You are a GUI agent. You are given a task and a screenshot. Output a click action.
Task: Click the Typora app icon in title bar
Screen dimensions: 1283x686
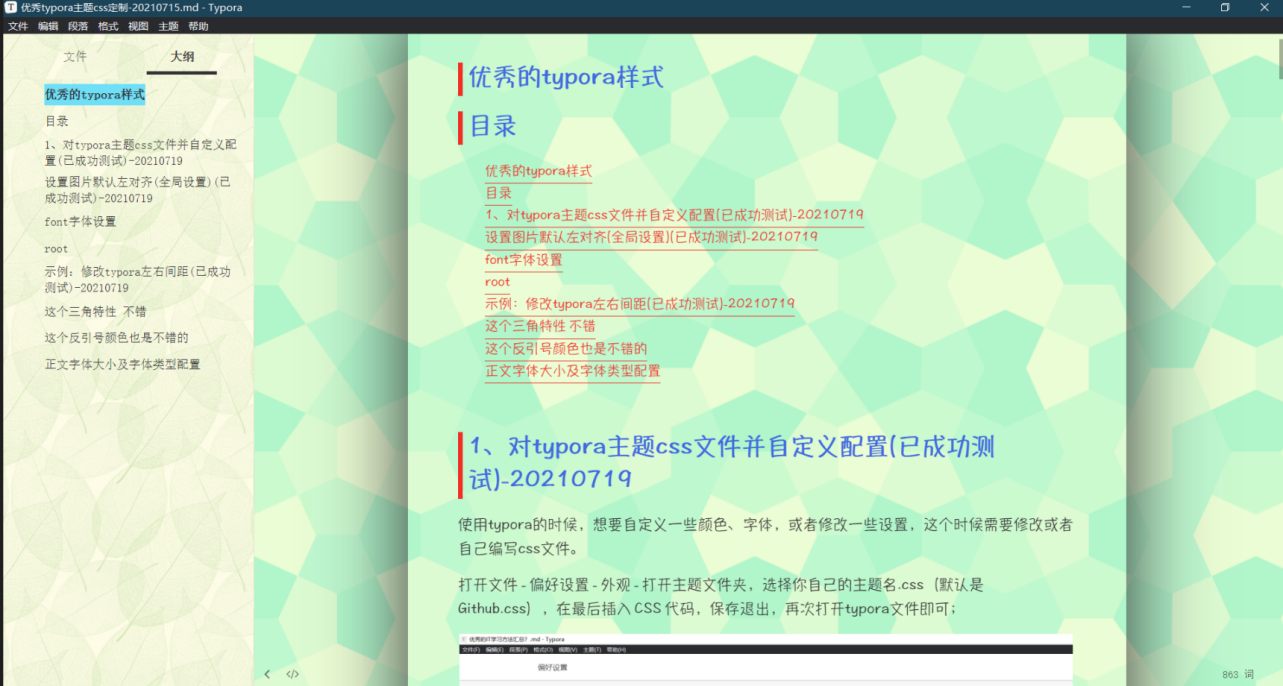[x=9, y=7]
